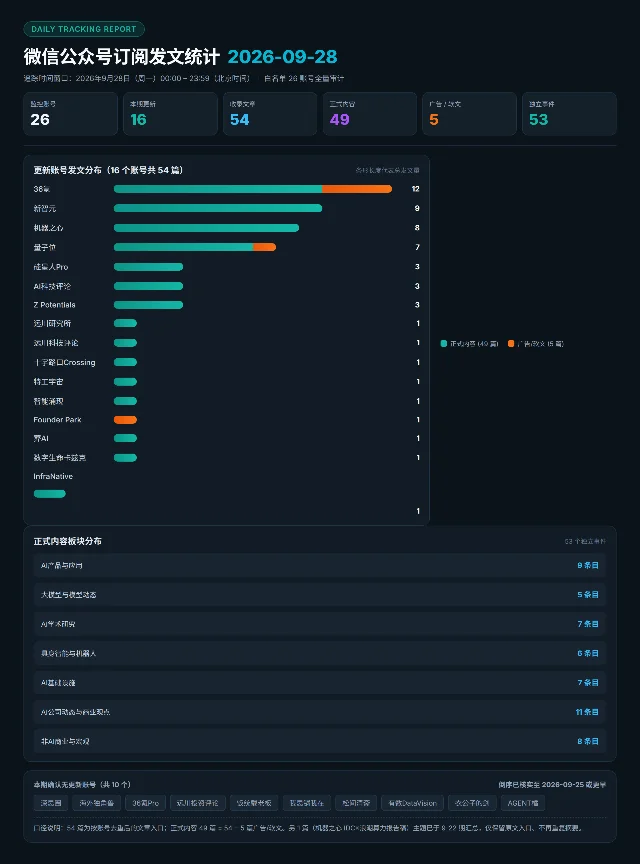Click the DAILY TRACKING REPORT badge
This screenshot has width=640, height=864.
click(84, 29)
